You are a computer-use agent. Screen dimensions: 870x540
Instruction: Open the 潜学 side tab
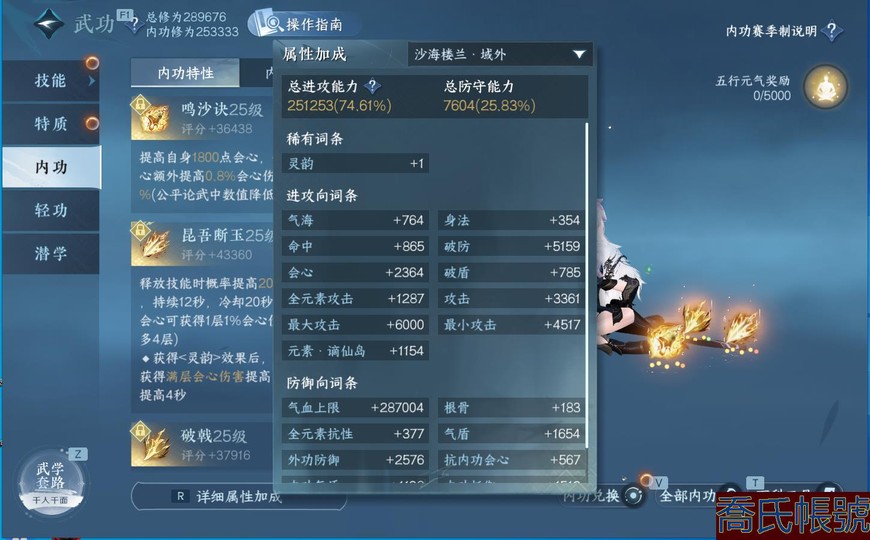tap(50, 254)
